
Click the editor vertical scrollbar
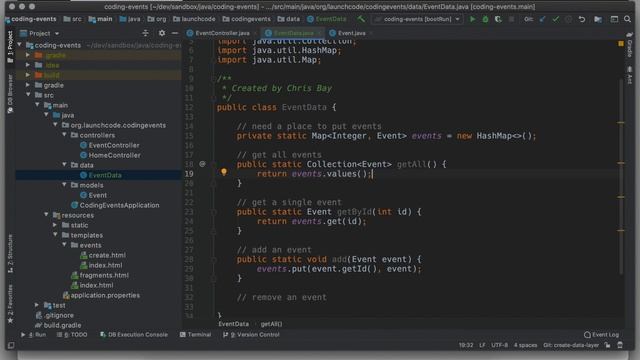click(x=621, y=176)
